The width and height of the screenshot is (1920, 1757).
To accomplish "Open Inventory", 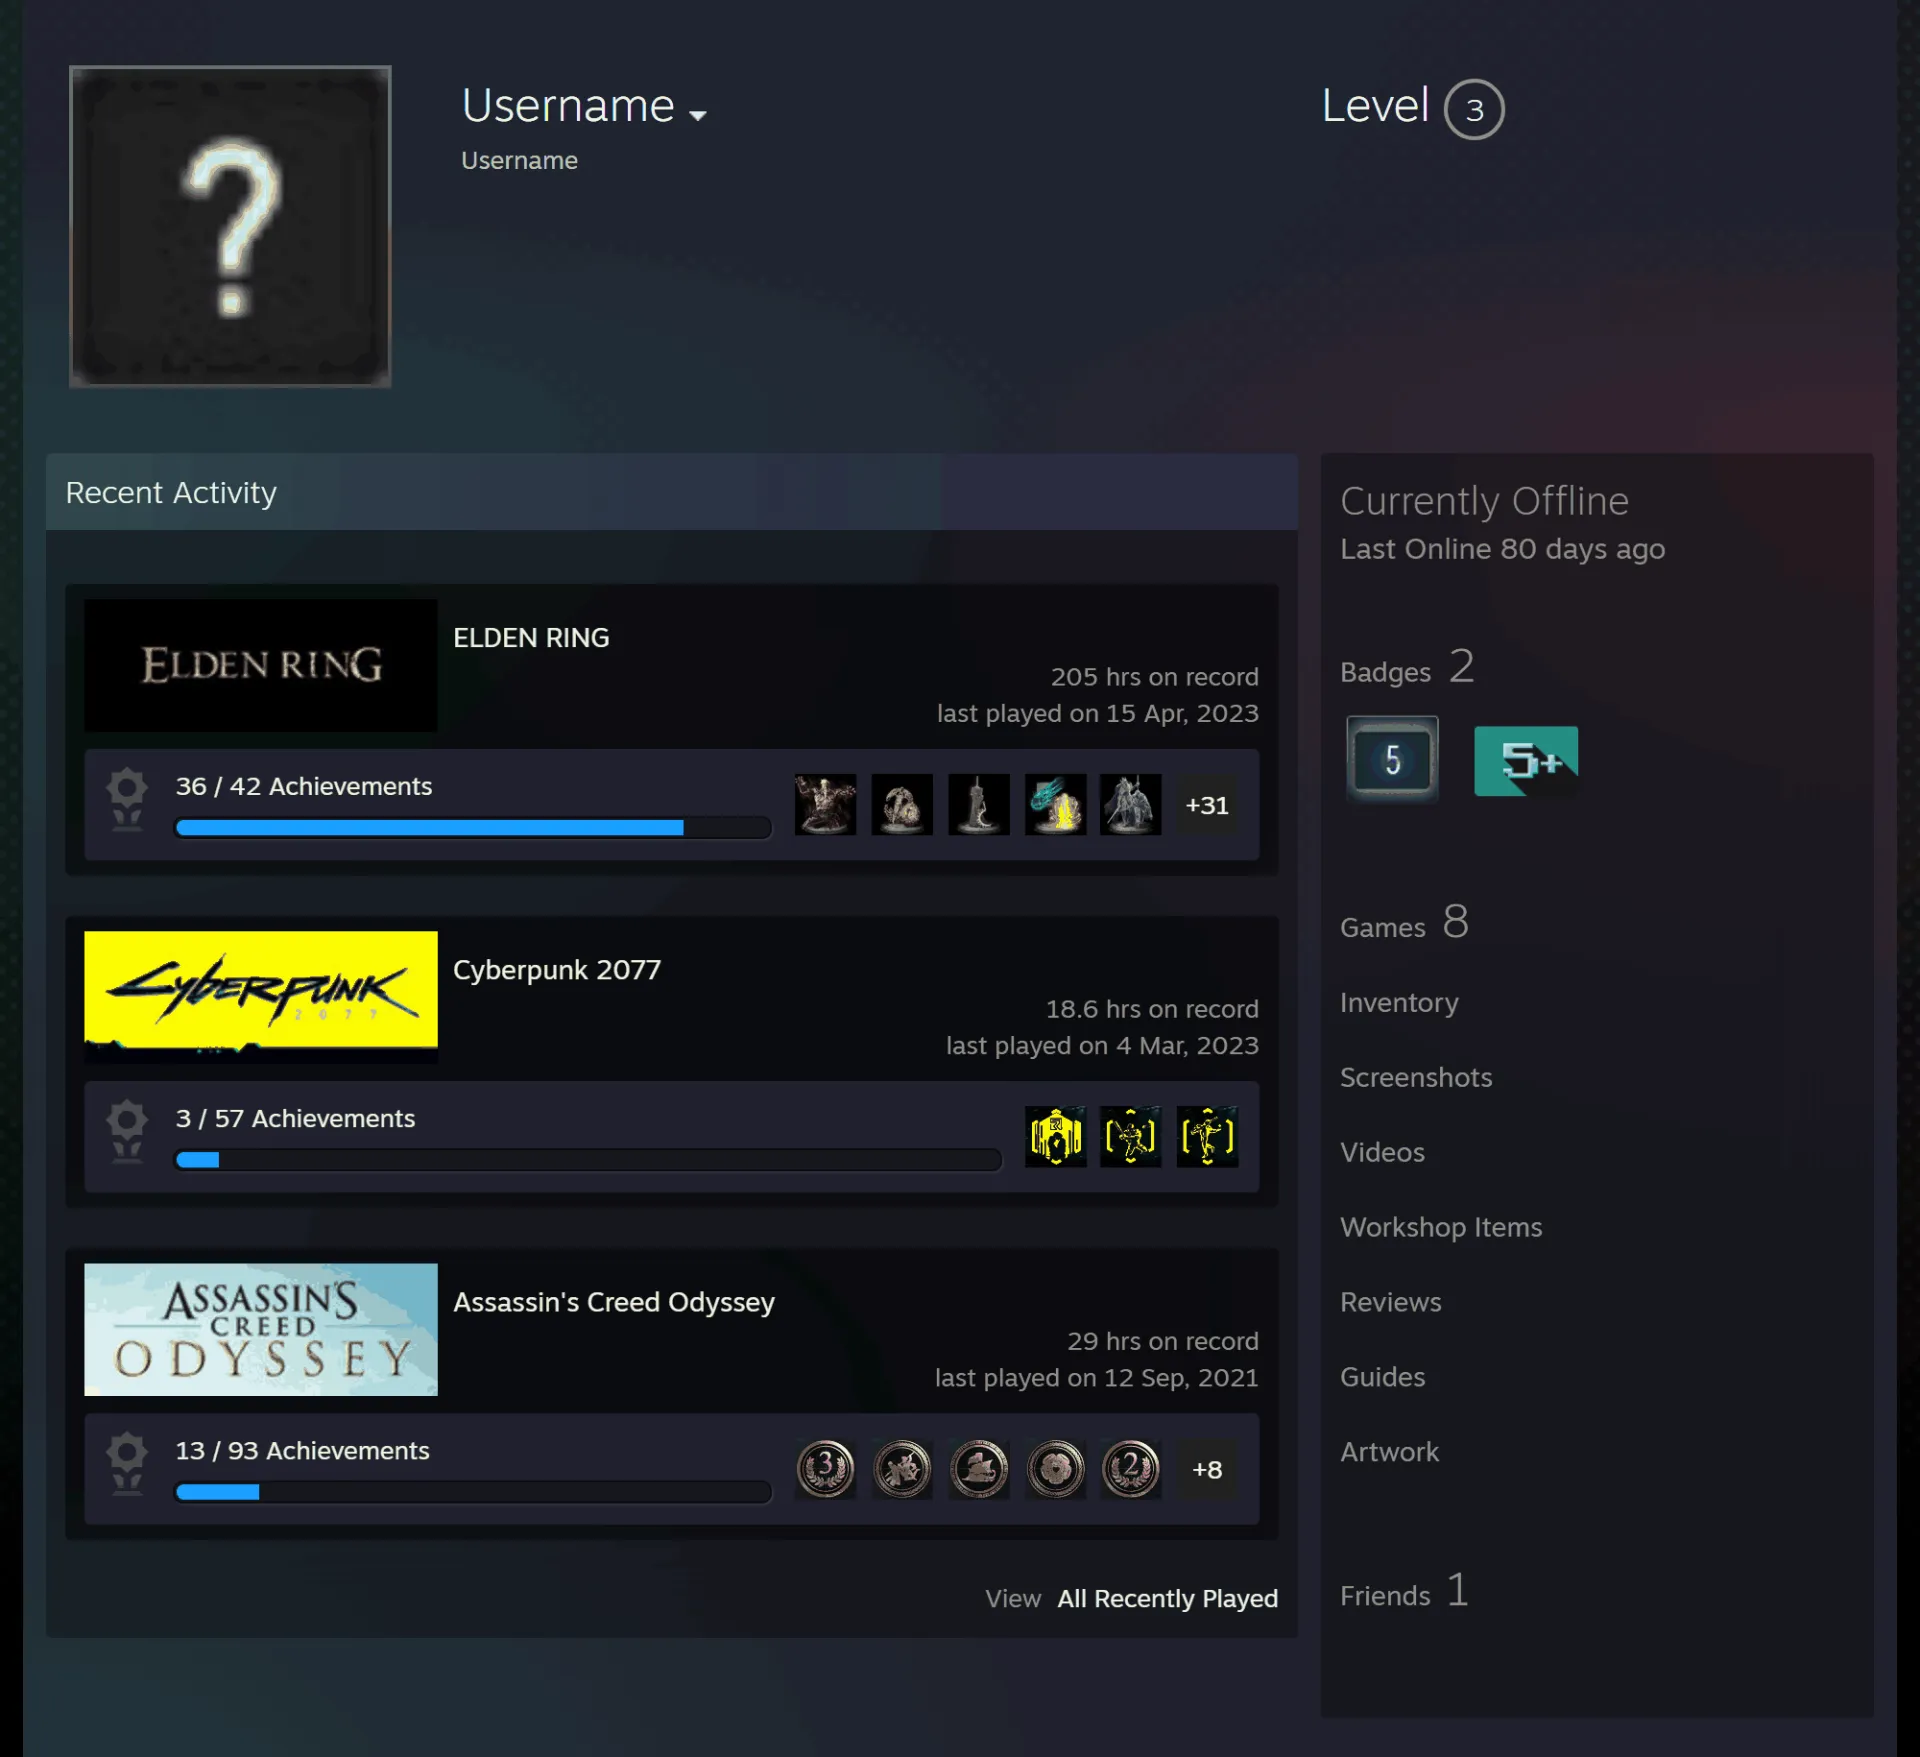I will click(1399, 1002).
